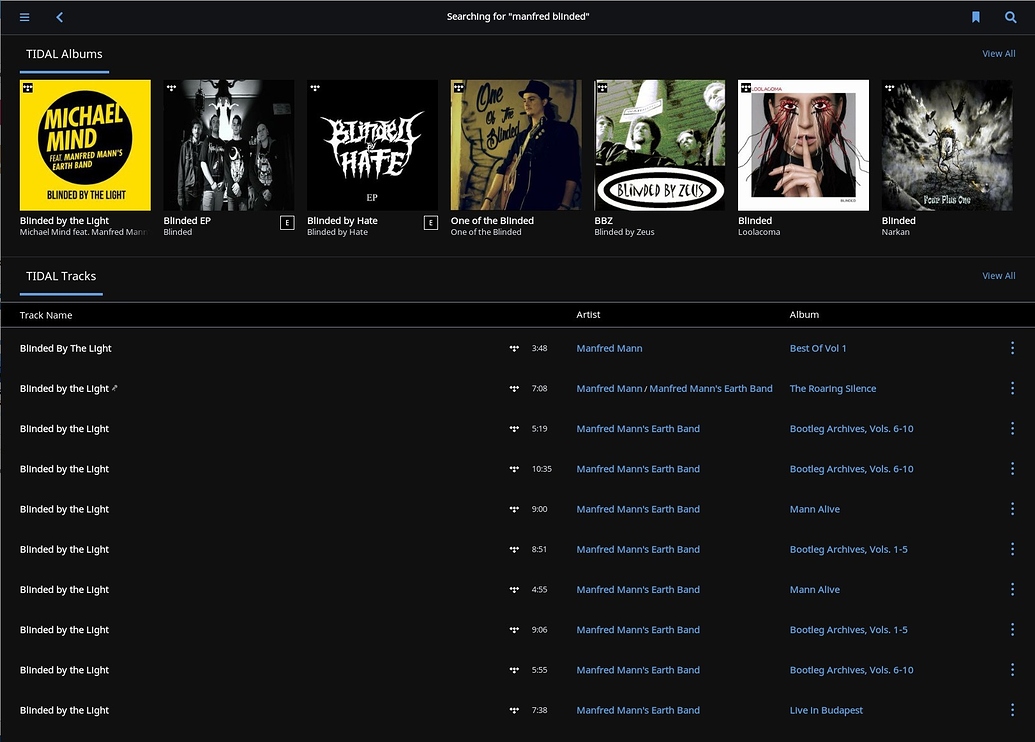Open more options for the 9:00 track

tap(1013, 509)
